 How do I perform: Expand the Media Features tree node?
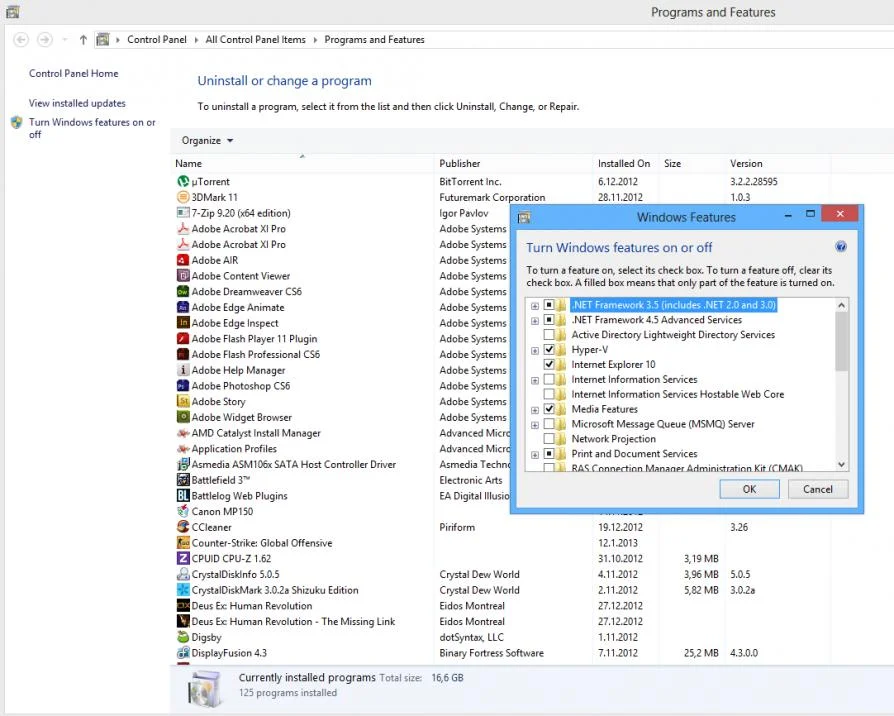535,409
